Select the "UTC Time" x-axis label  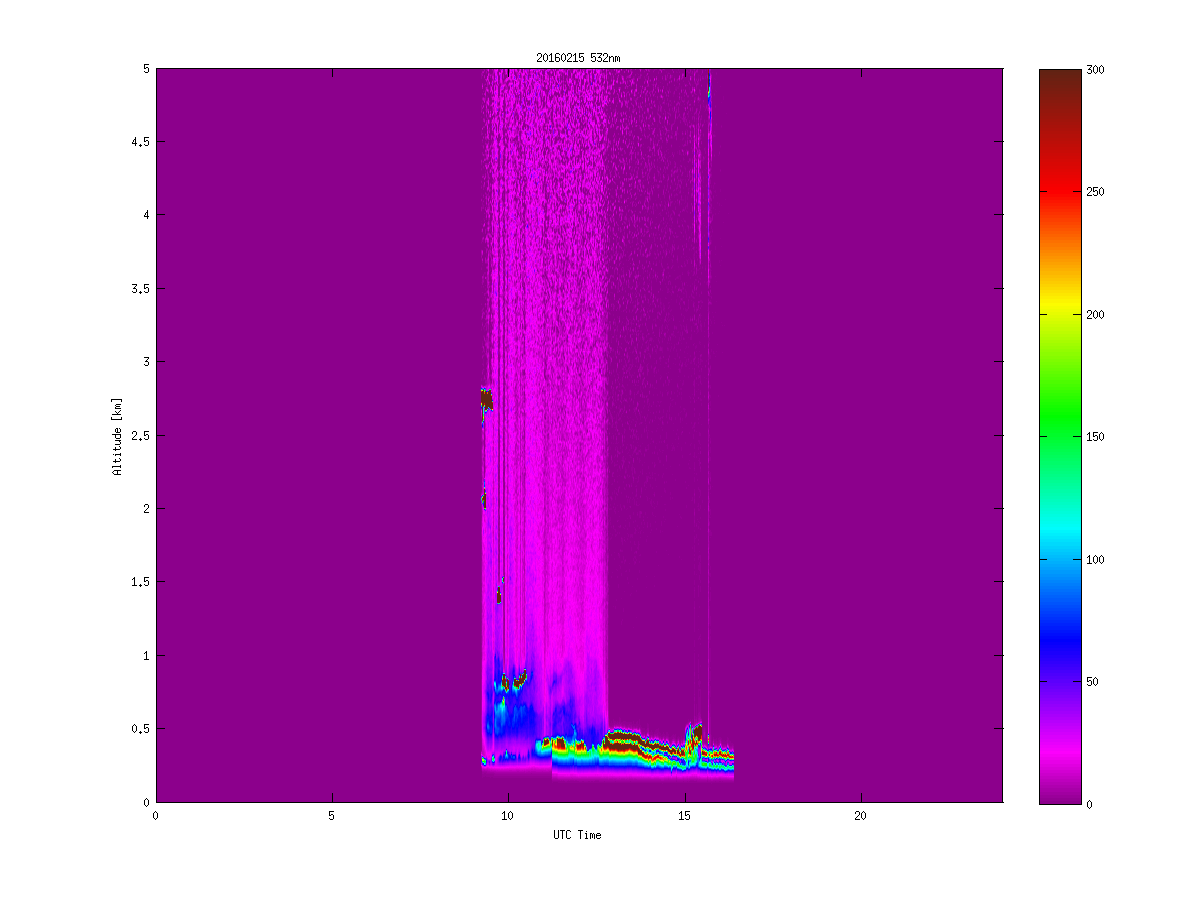click(577, 835)
